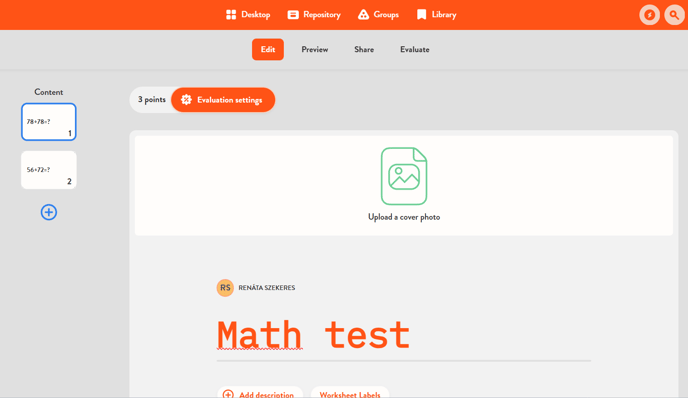The width and height of the screenshot is (688, 398).
Task: Open the Groups triangle icon
Action: (363, 14)
